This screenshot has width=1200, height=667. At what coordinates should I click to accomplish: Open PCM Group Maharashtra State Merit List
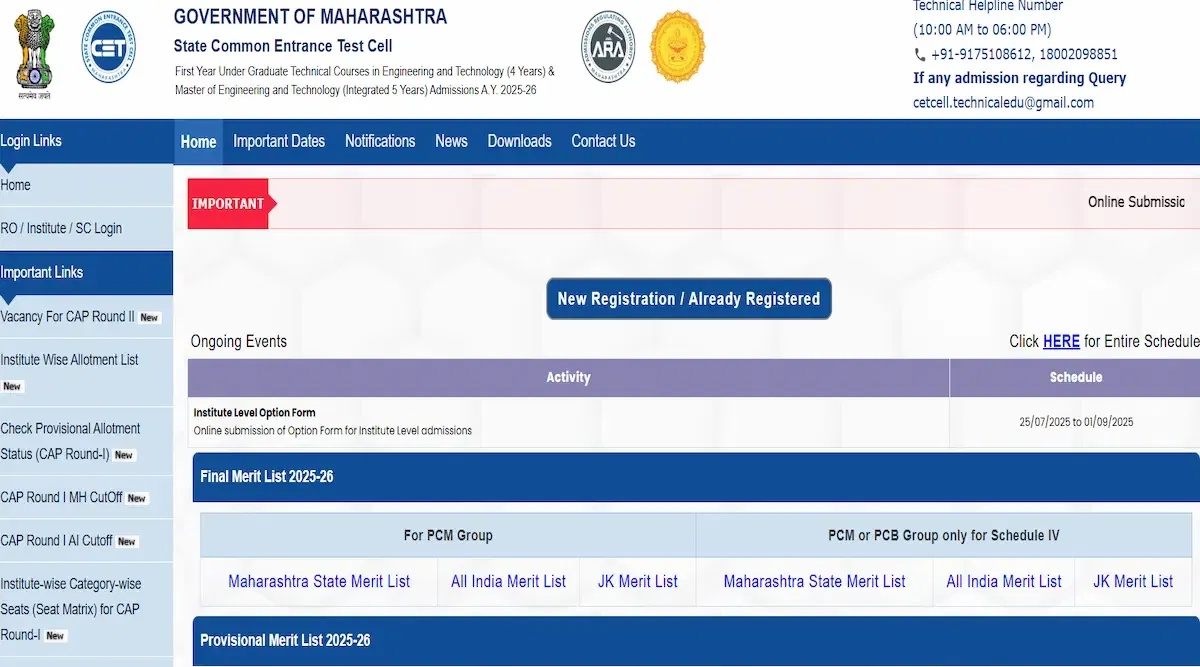coord(319,581)
